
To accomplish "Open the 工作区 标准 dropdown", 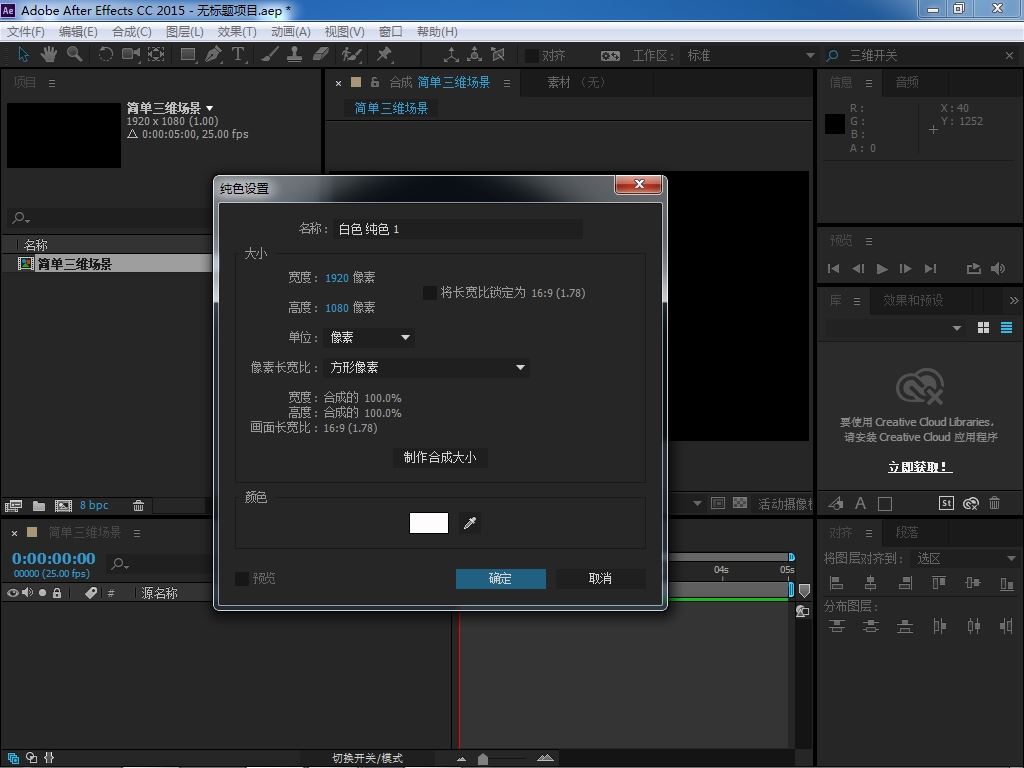I will click(748, 56).
